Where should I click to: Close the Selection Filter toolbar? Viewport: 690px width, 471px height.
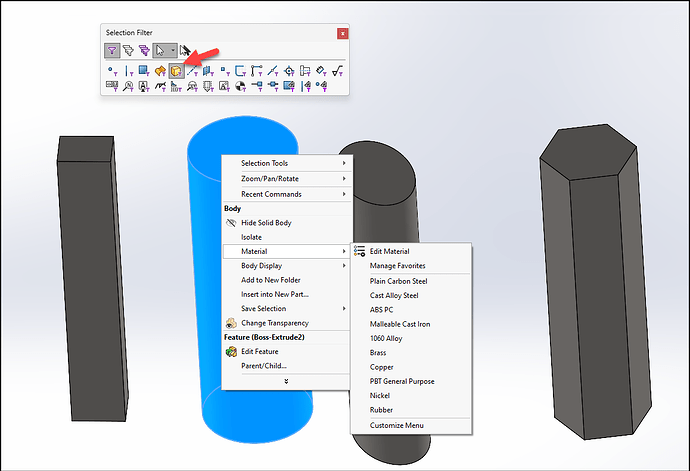click(343, 33)
